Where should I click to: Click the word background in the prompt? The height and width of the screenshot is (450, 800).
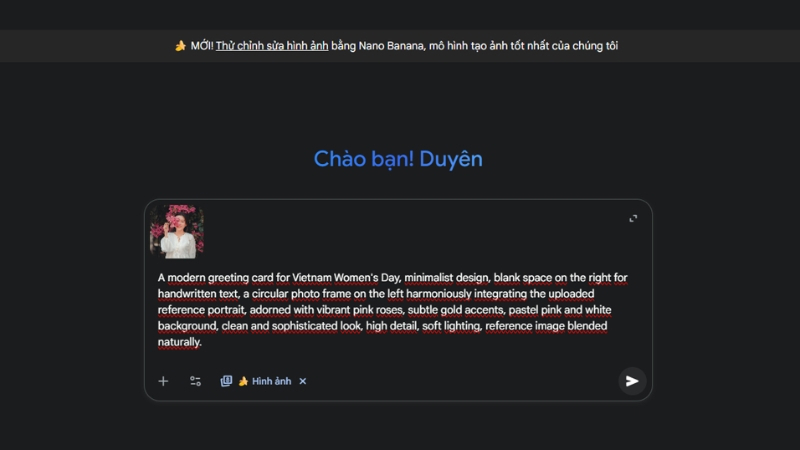187,326
